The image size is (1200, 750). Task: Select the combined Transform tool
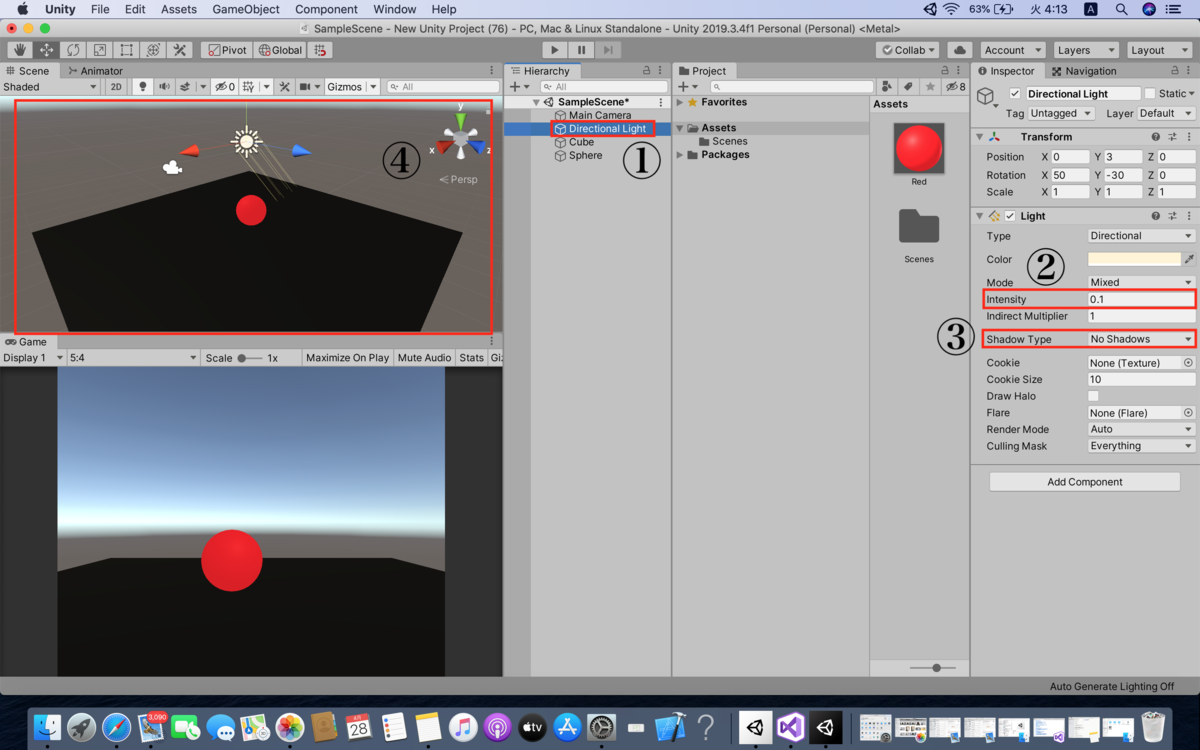153,50
